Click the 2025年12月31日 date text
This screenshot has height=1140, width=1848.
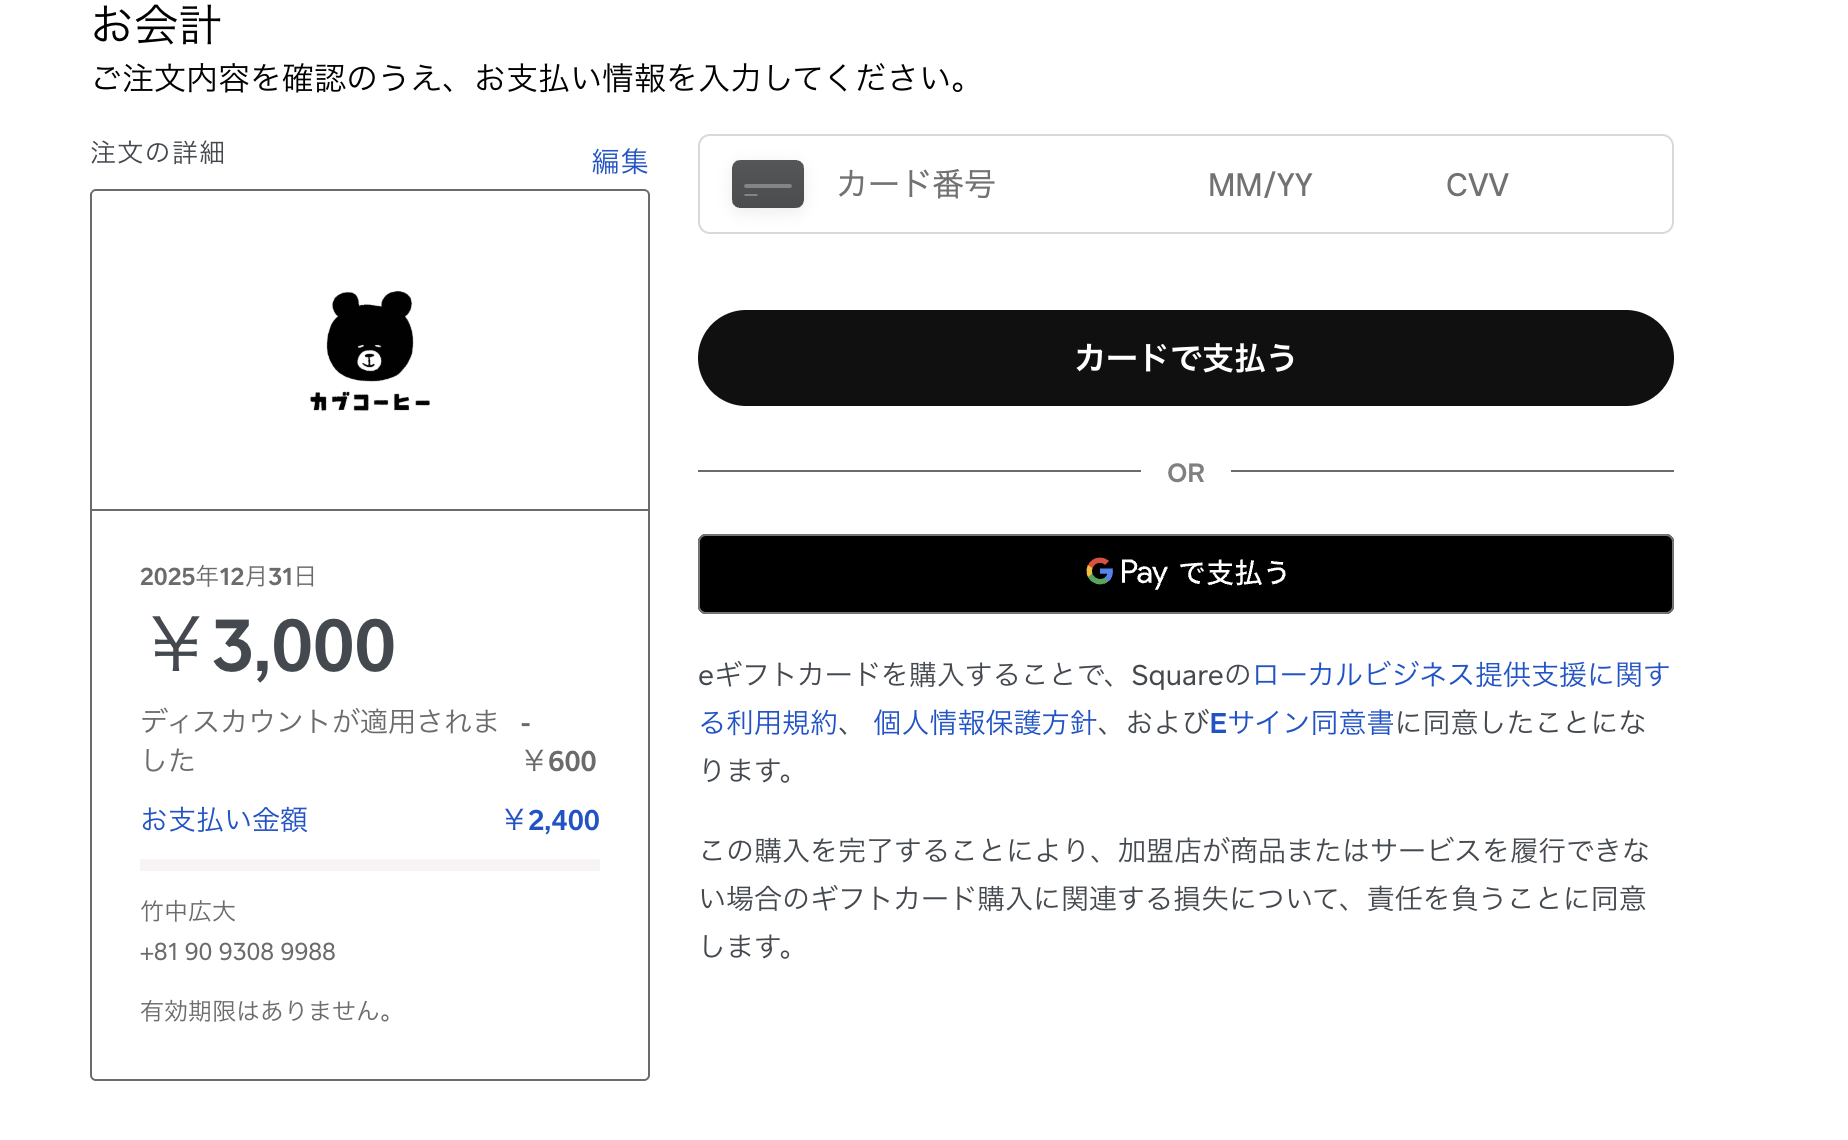[x=228, y=576]
